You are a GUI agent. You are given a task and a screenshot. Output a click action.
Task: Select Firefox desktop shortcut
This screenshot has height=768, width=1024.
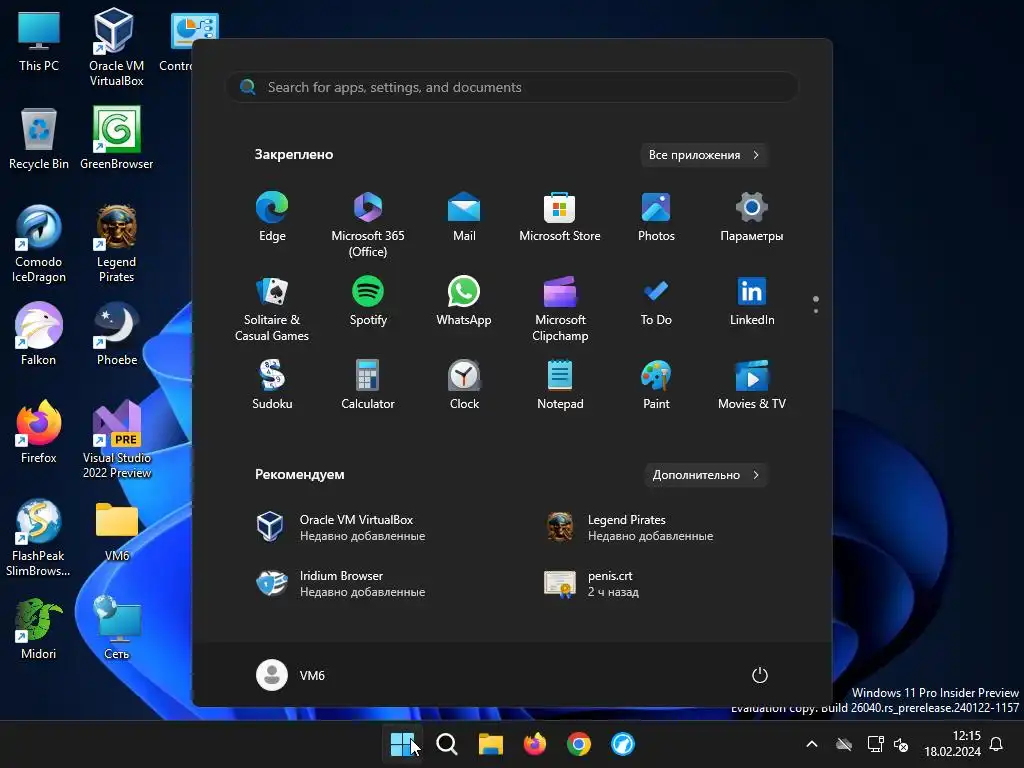click(39, 432)
